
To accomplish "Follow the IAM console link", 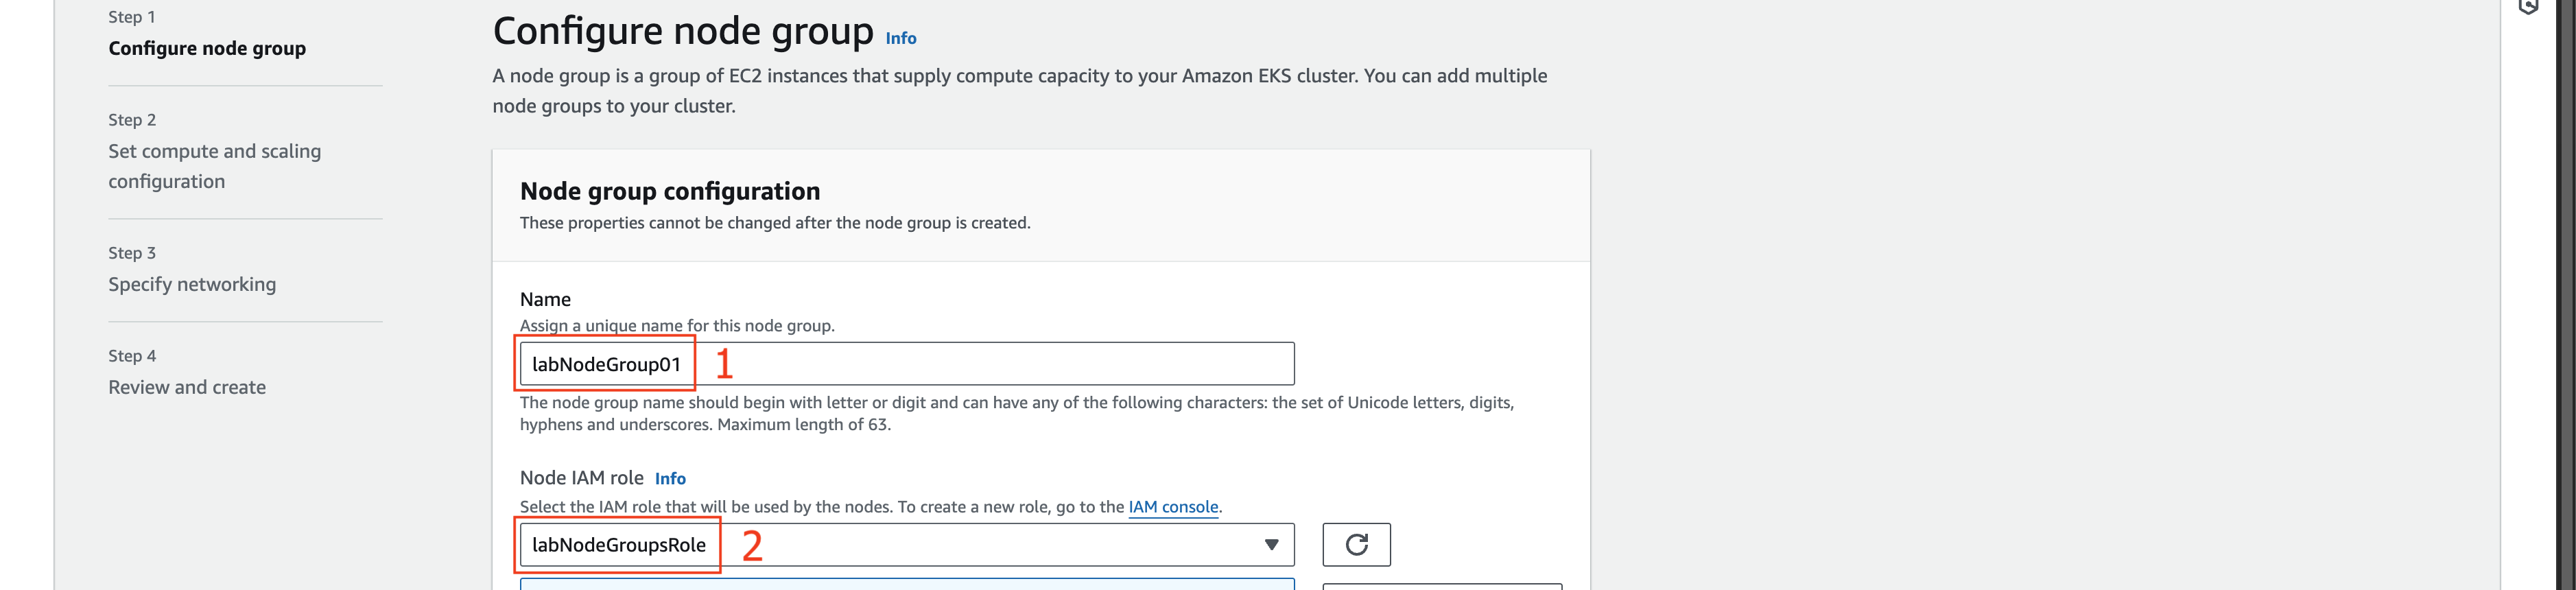I will click(1173, 507).
